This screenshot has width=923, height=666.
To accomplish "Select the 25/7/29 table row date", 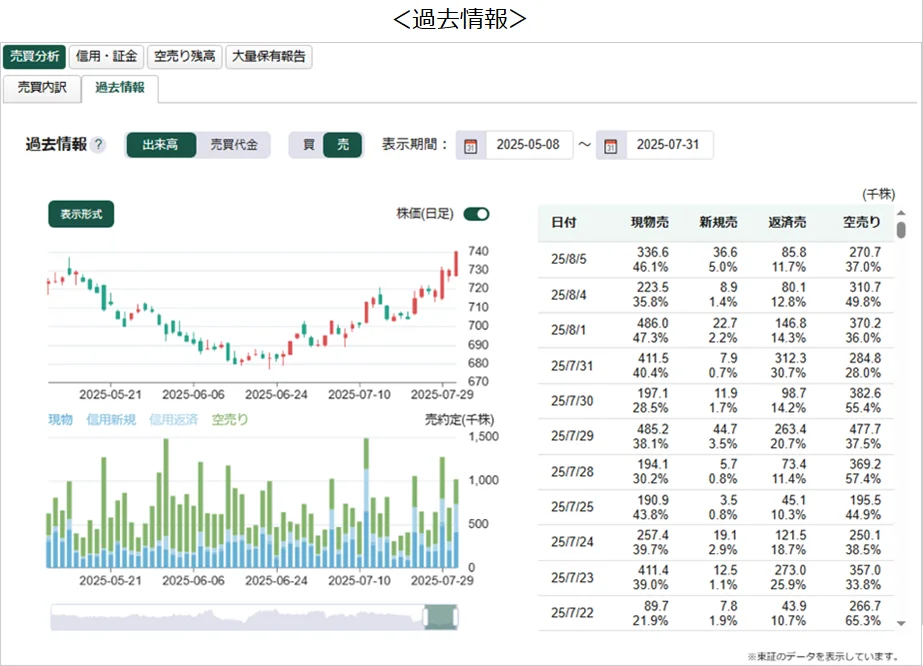I will click(x=572, y=436).
